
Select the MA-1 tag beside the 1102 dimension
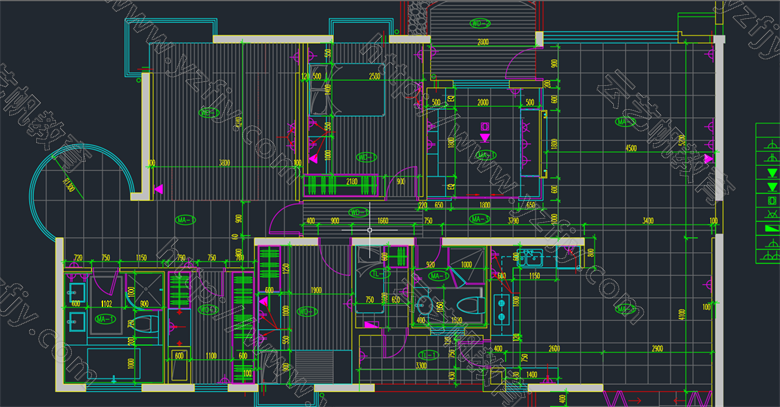tap(106, 318)
